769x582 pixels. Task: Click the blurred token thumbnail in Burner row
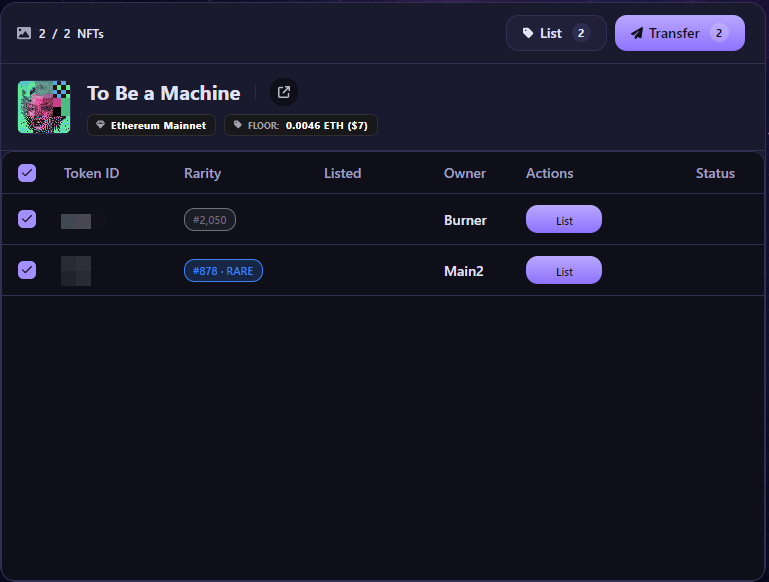pyautogui.click(x=76, y=221)
